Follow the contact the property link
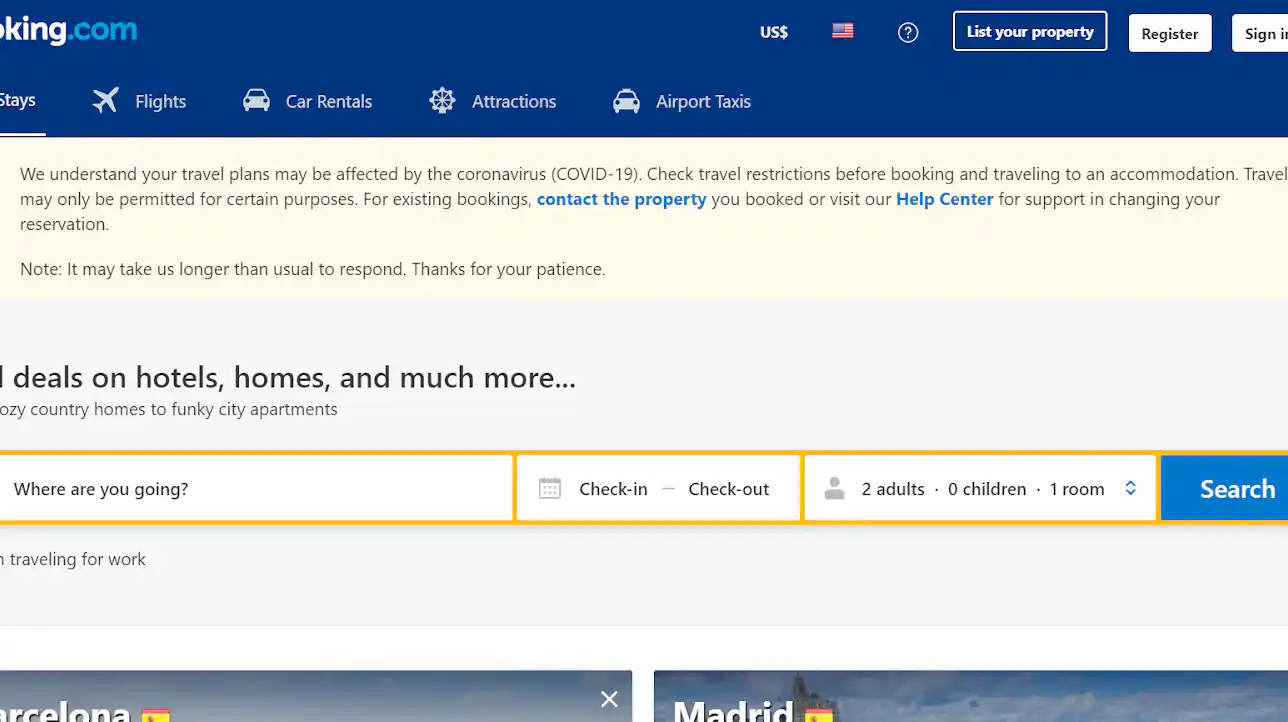Viewport: 1288px width, 722px height. [x=621, y=199]
